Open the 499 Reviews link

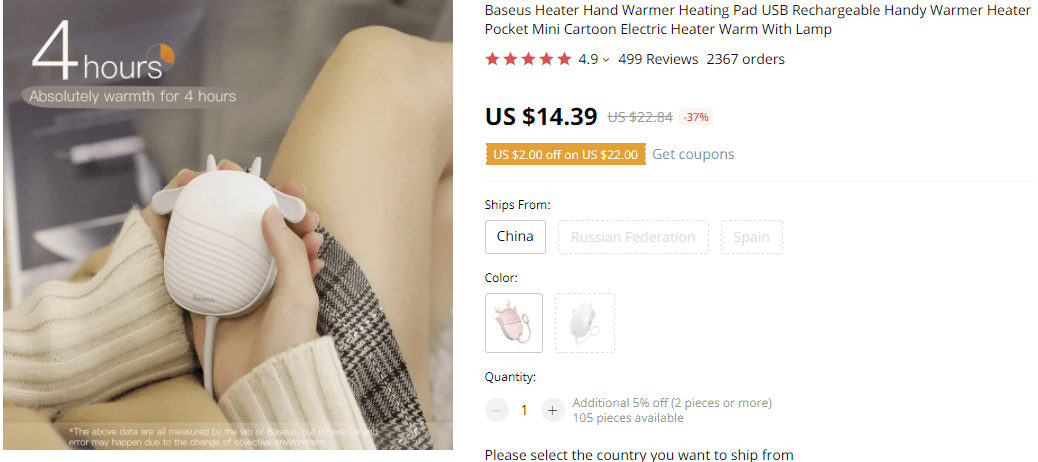[x=658, y=59]
